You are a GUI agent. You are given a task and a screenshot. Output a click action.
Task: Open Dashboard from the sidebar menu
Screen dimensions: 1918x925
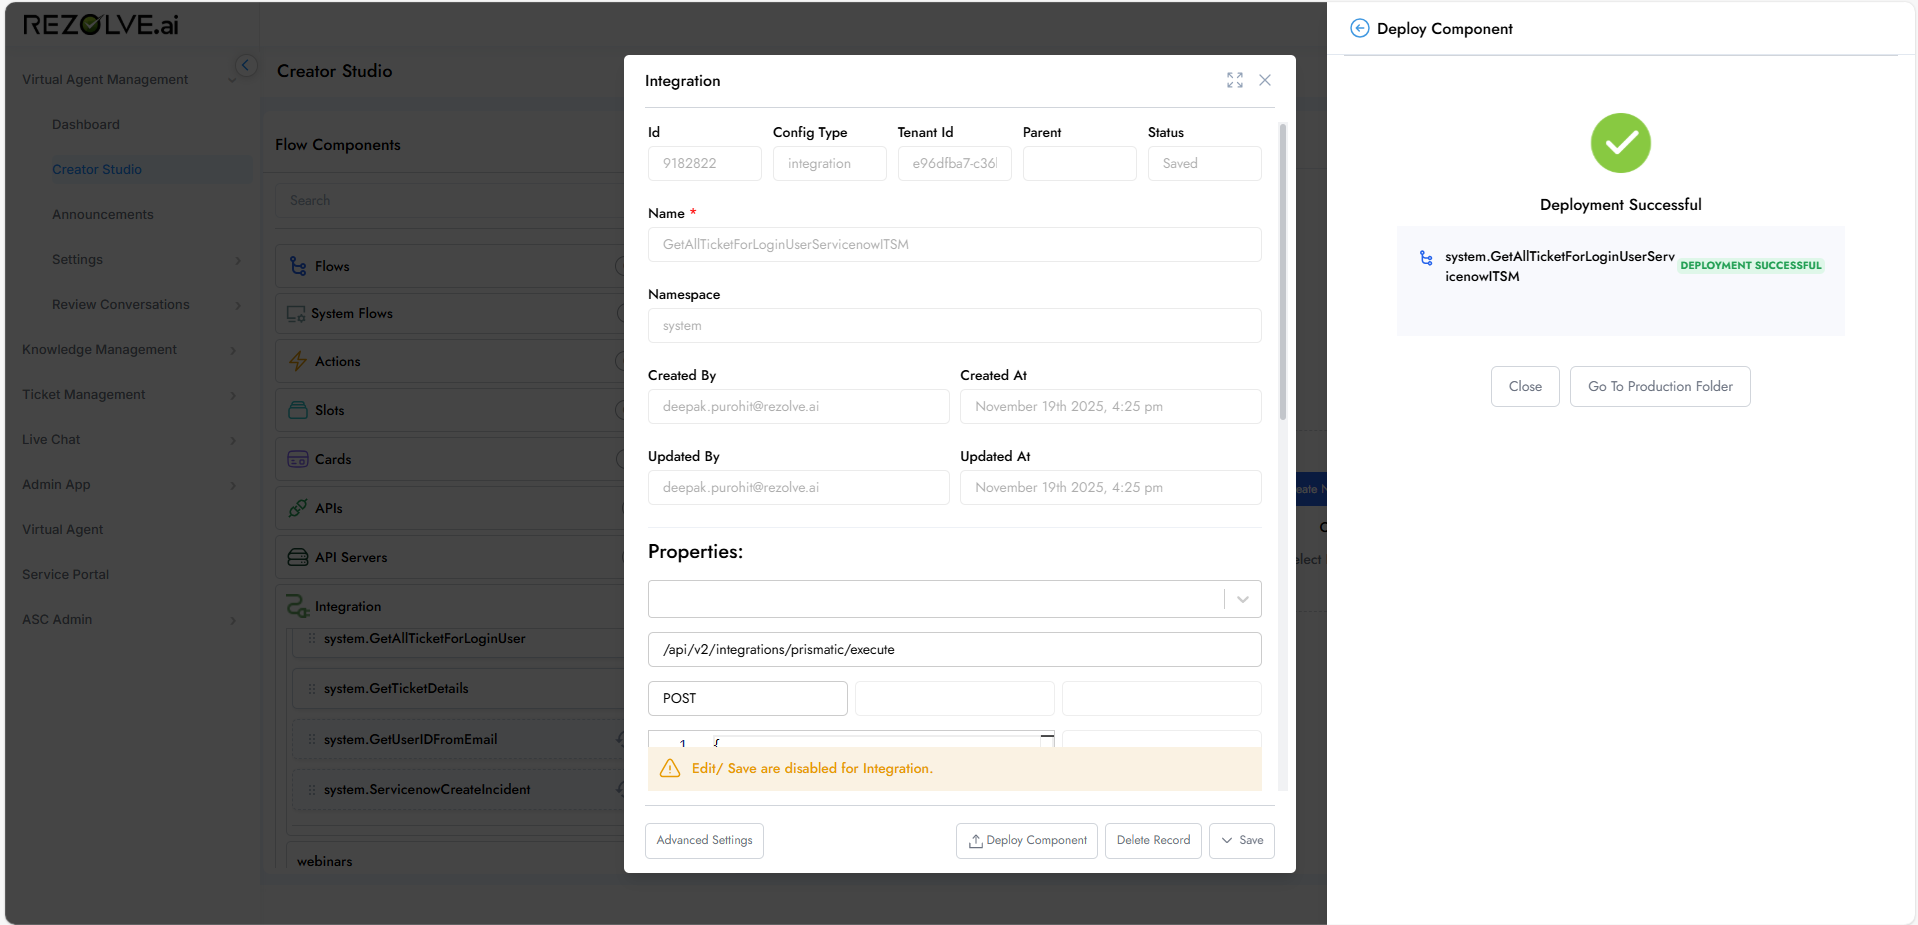(86, 125)
